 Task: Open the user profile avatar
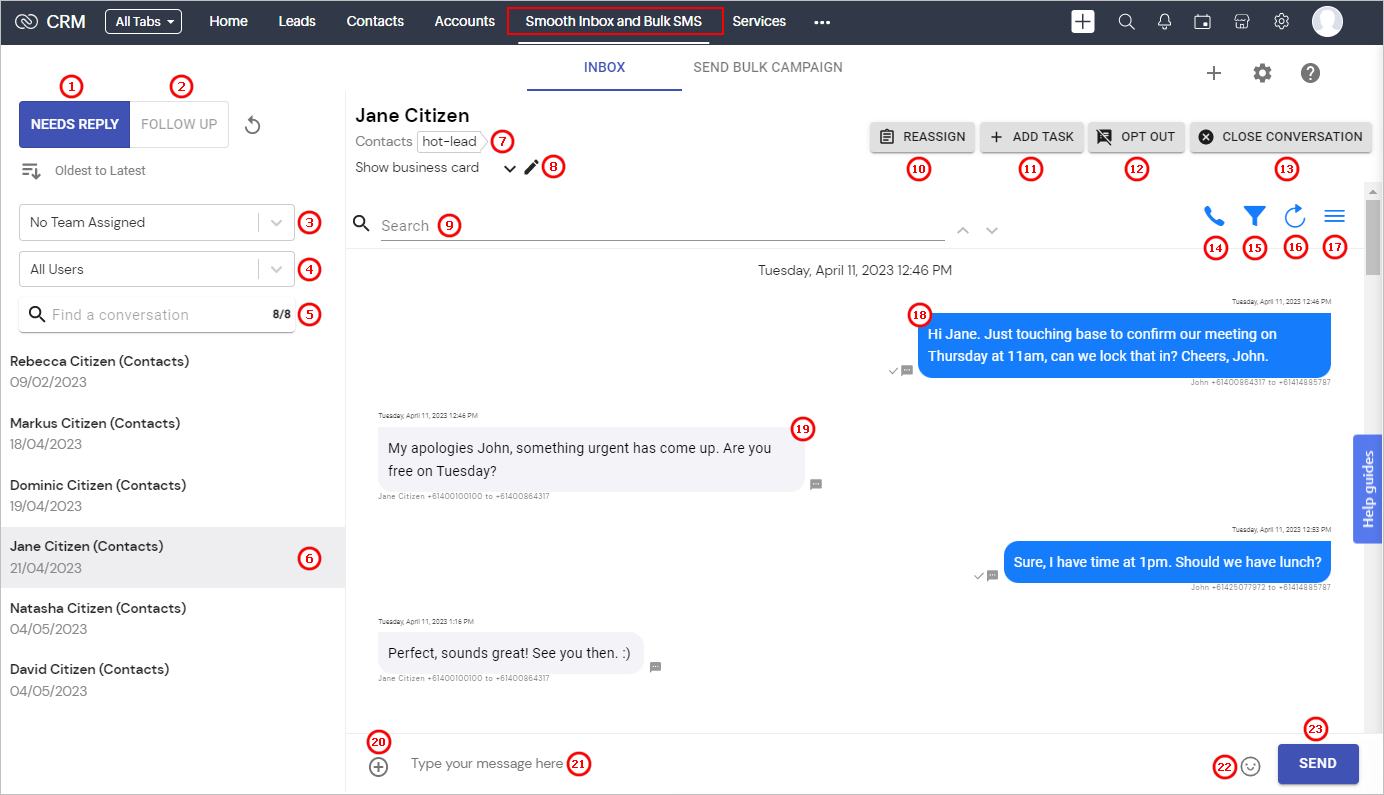1327,21
